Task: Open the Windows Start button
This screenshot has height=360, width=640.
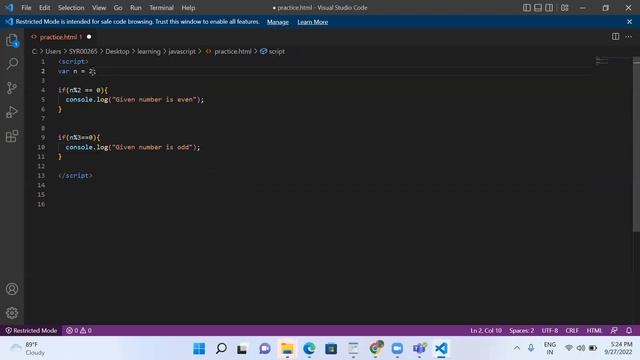Action: pos(199,349)
